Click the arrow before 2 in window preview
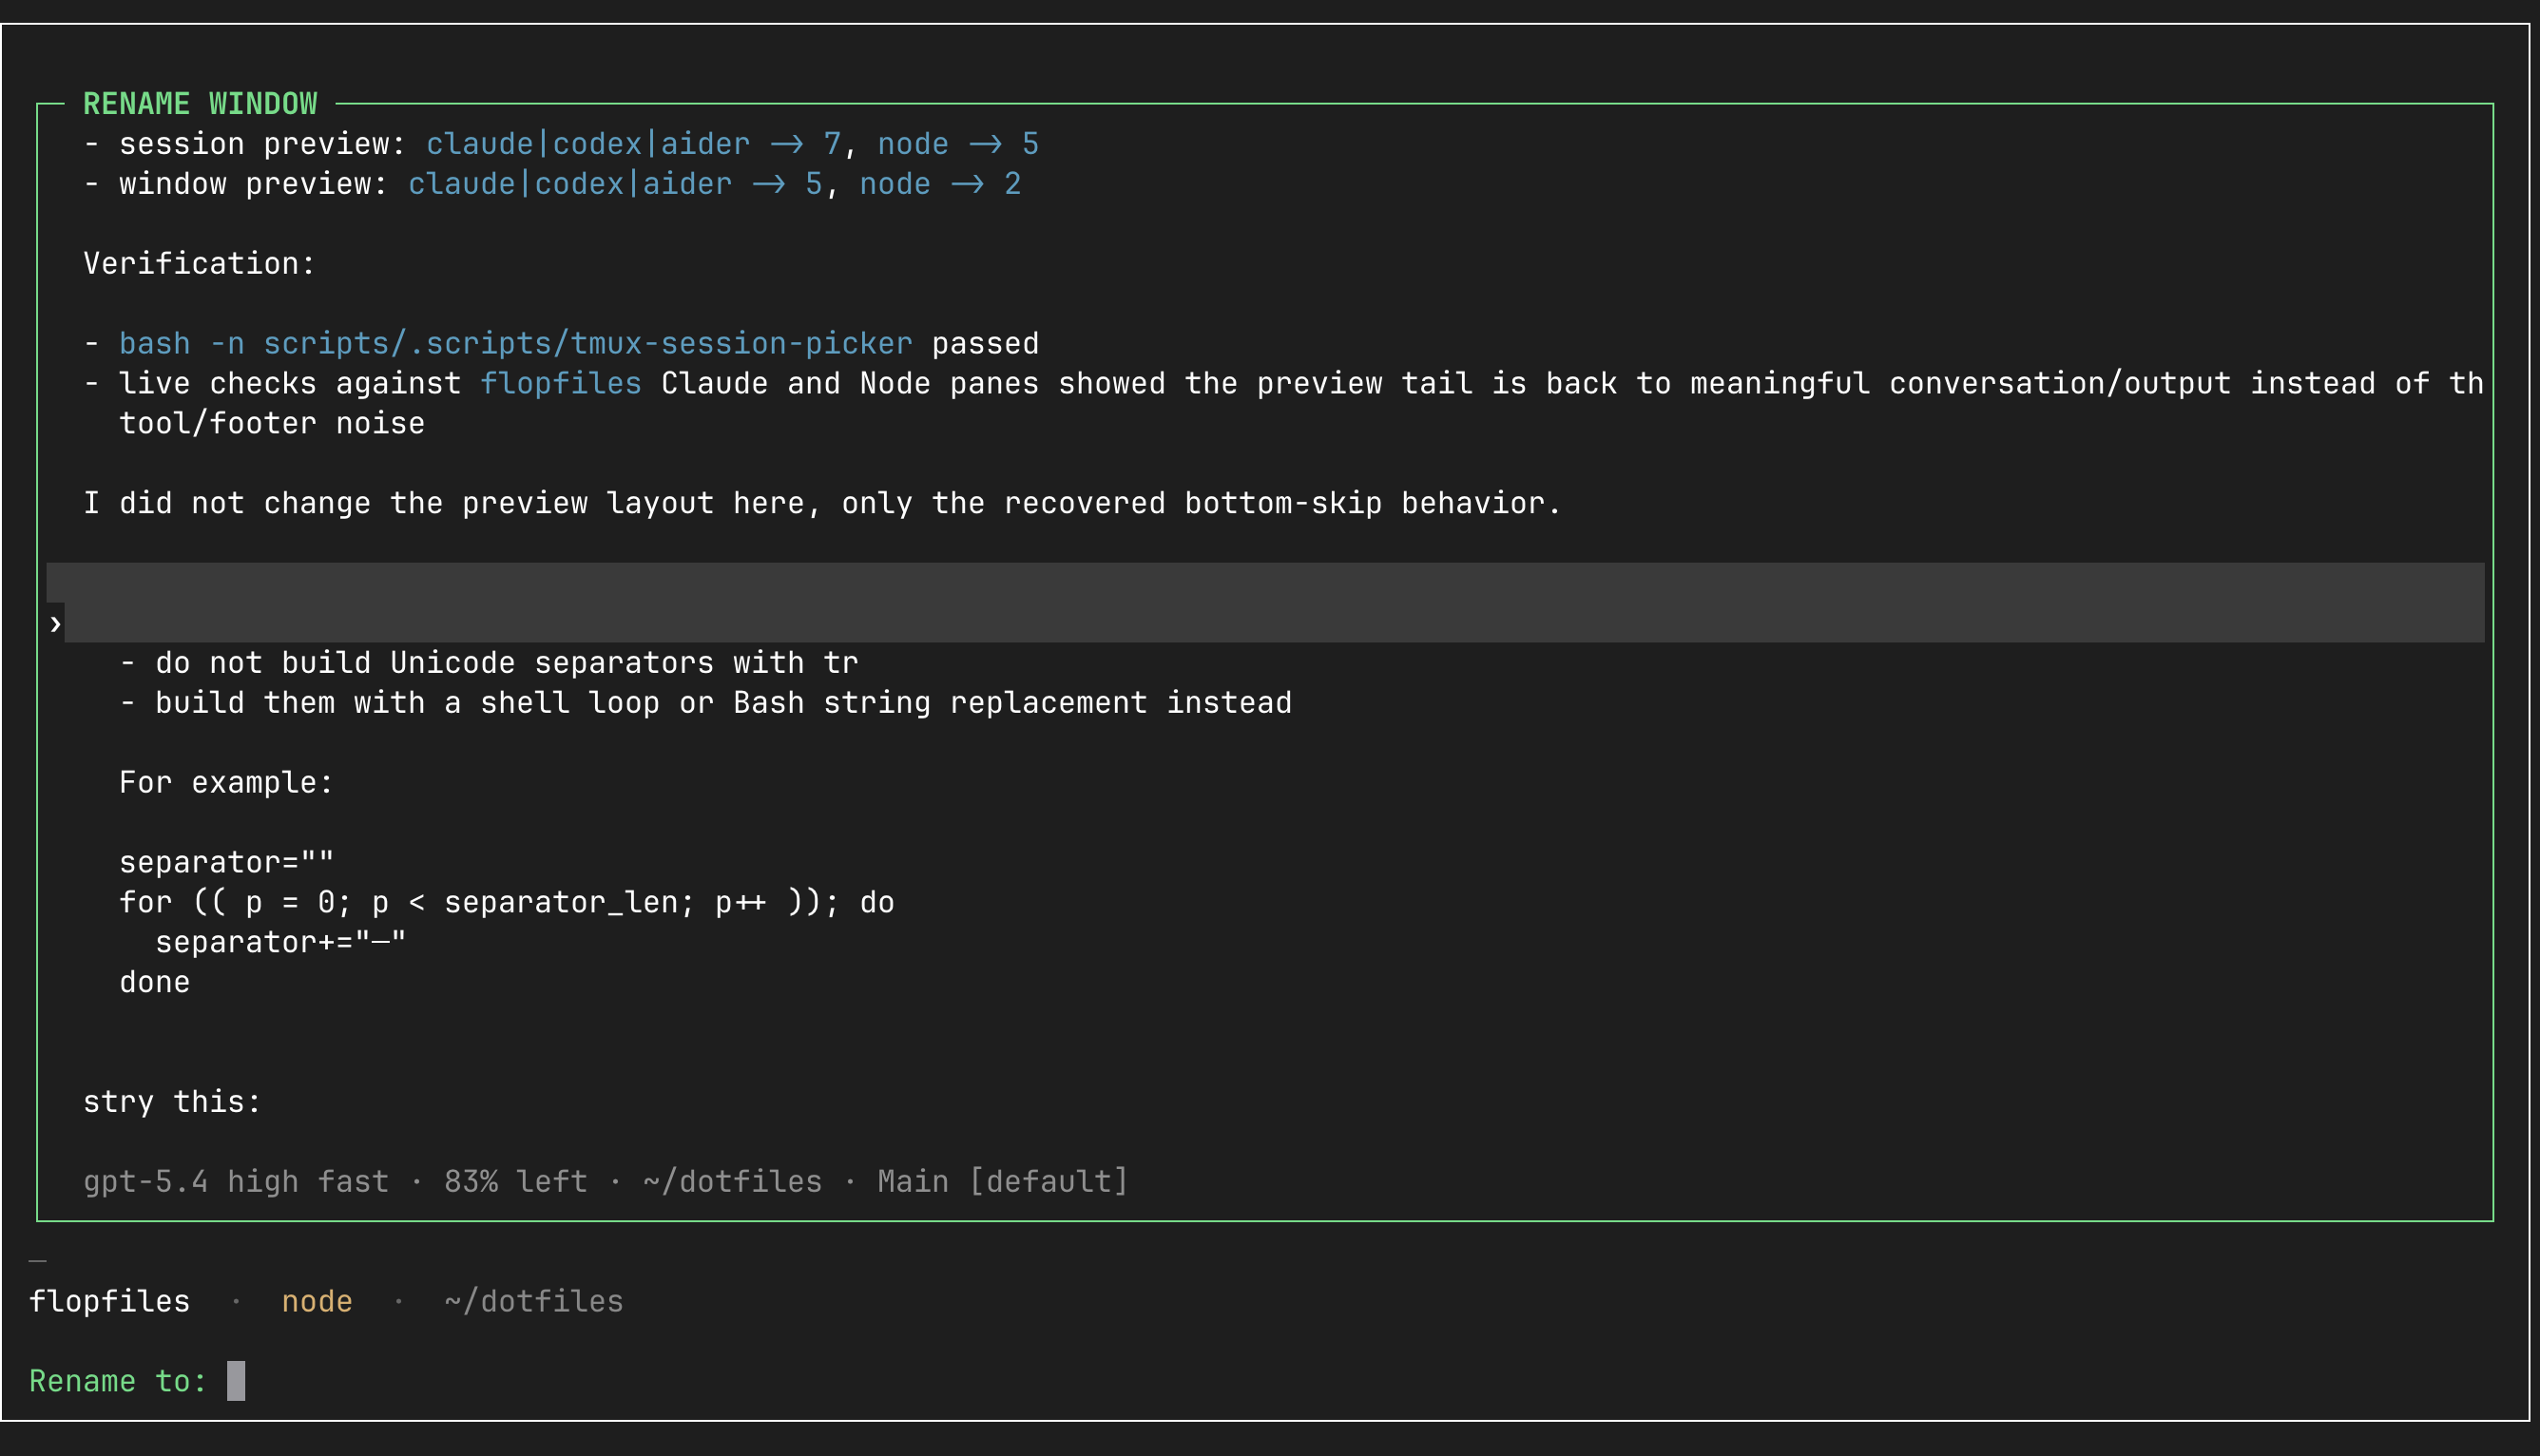This screenshot has width=2540, height=1456. point(967,184)
